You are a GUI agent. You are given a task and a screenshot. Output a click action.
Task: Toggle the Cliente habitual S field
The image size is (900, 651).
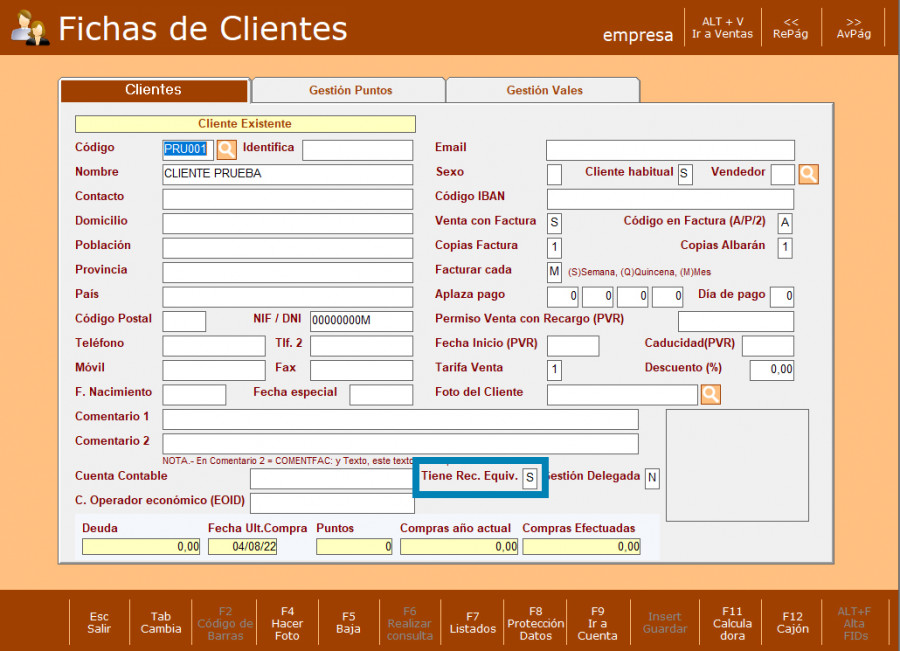(x=685, y=174)
